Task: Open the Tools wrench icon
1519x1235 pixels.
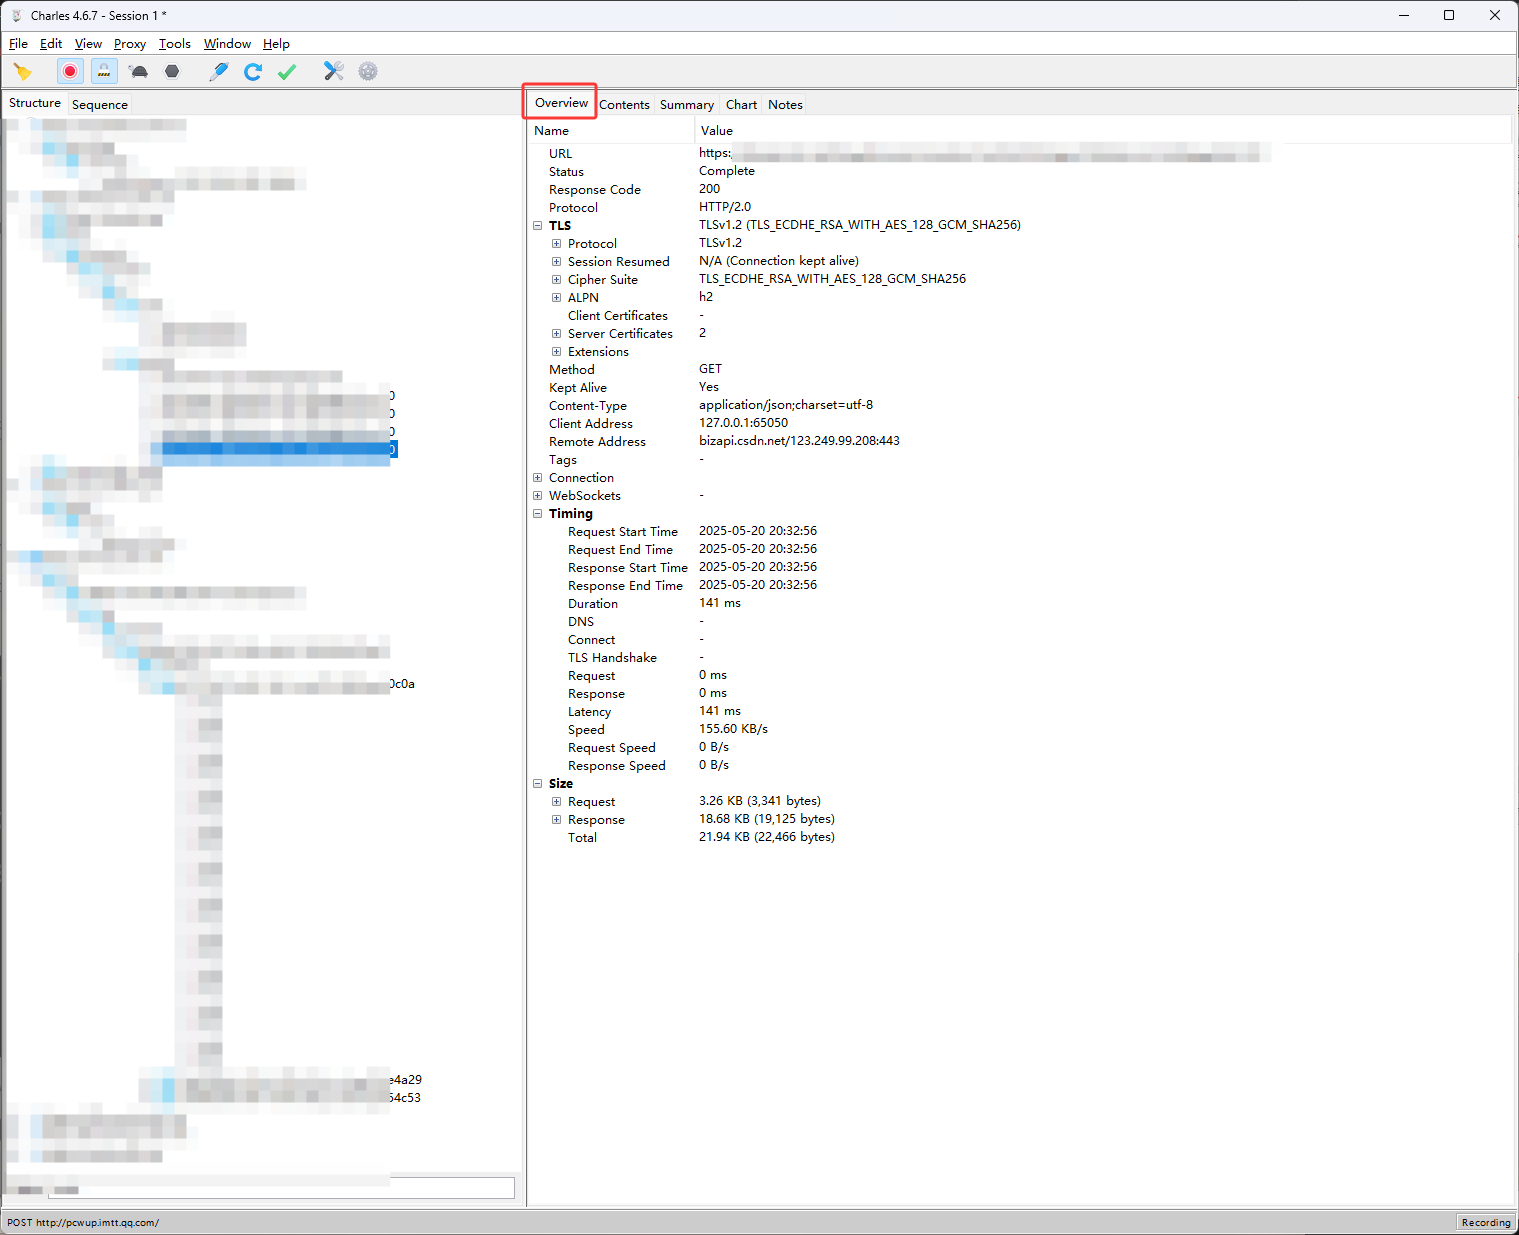Action: [333, 71]
